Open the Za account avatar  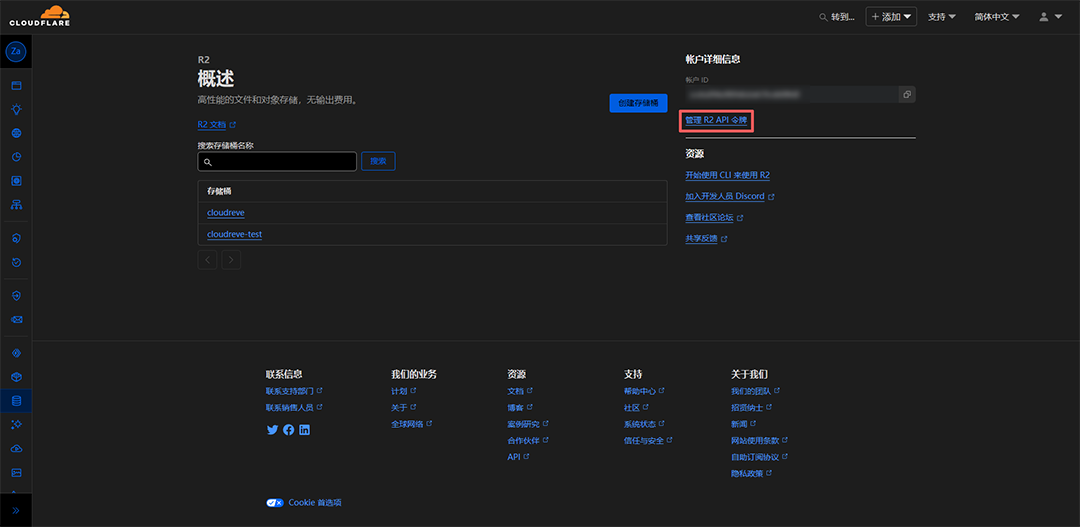(x=16, y=52)
